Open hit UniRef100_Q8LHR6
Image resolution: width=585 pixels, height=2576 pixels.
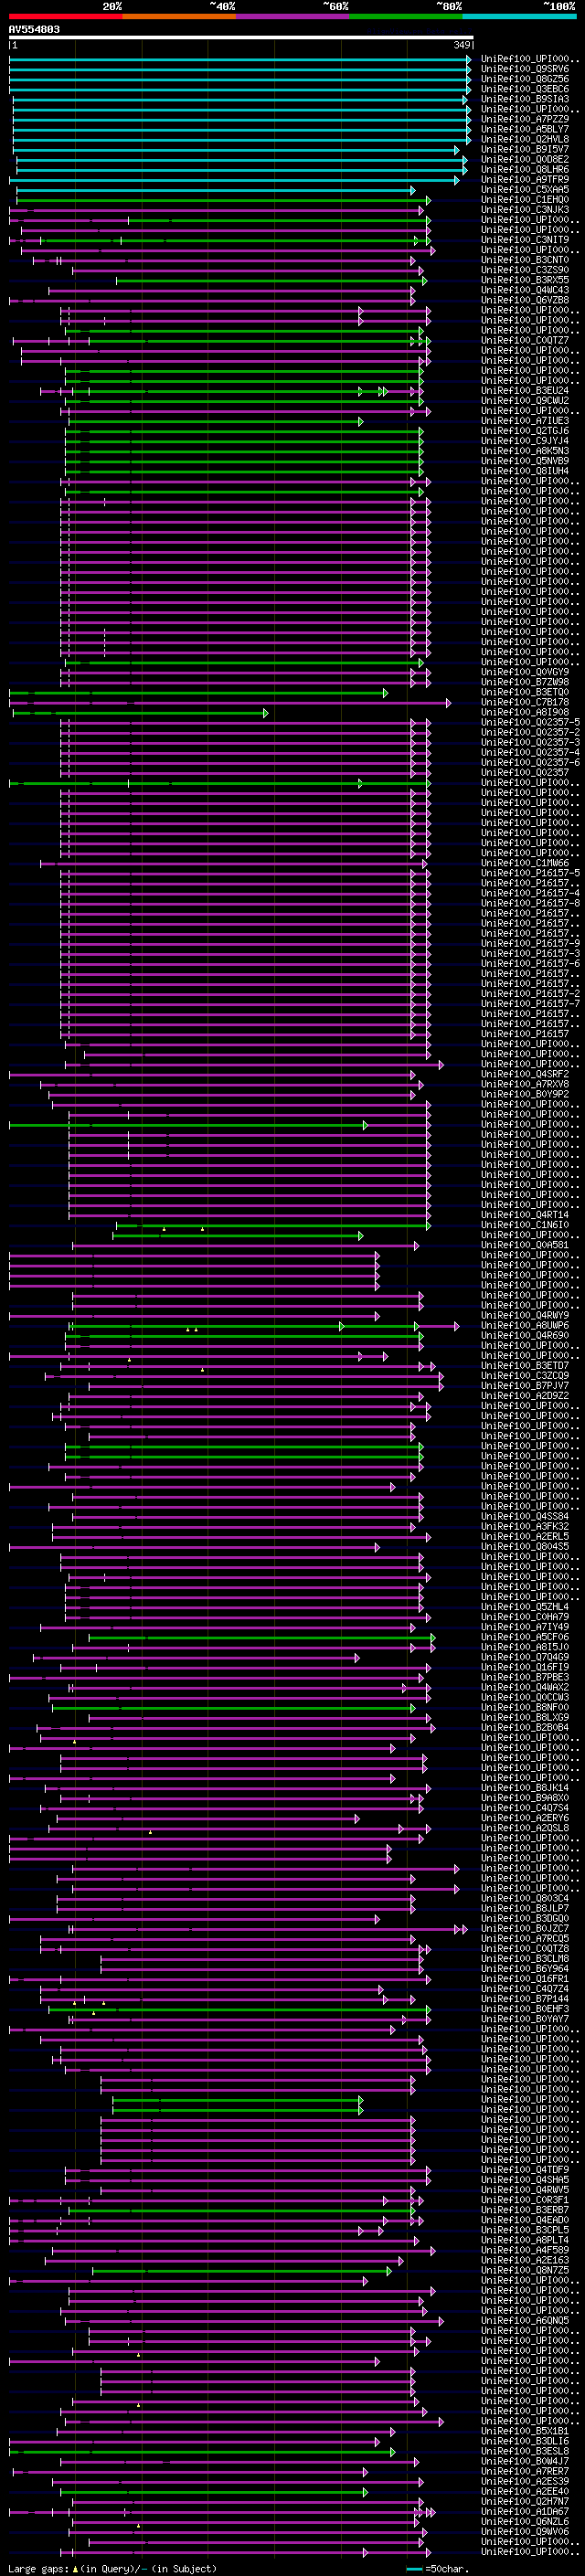pos(525,169)
